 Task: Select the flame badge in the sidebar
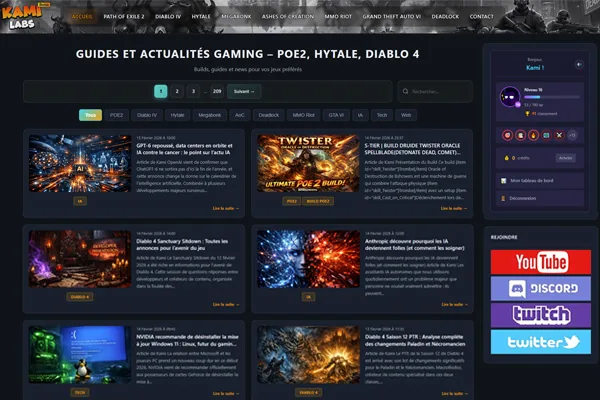click(533, 135)
